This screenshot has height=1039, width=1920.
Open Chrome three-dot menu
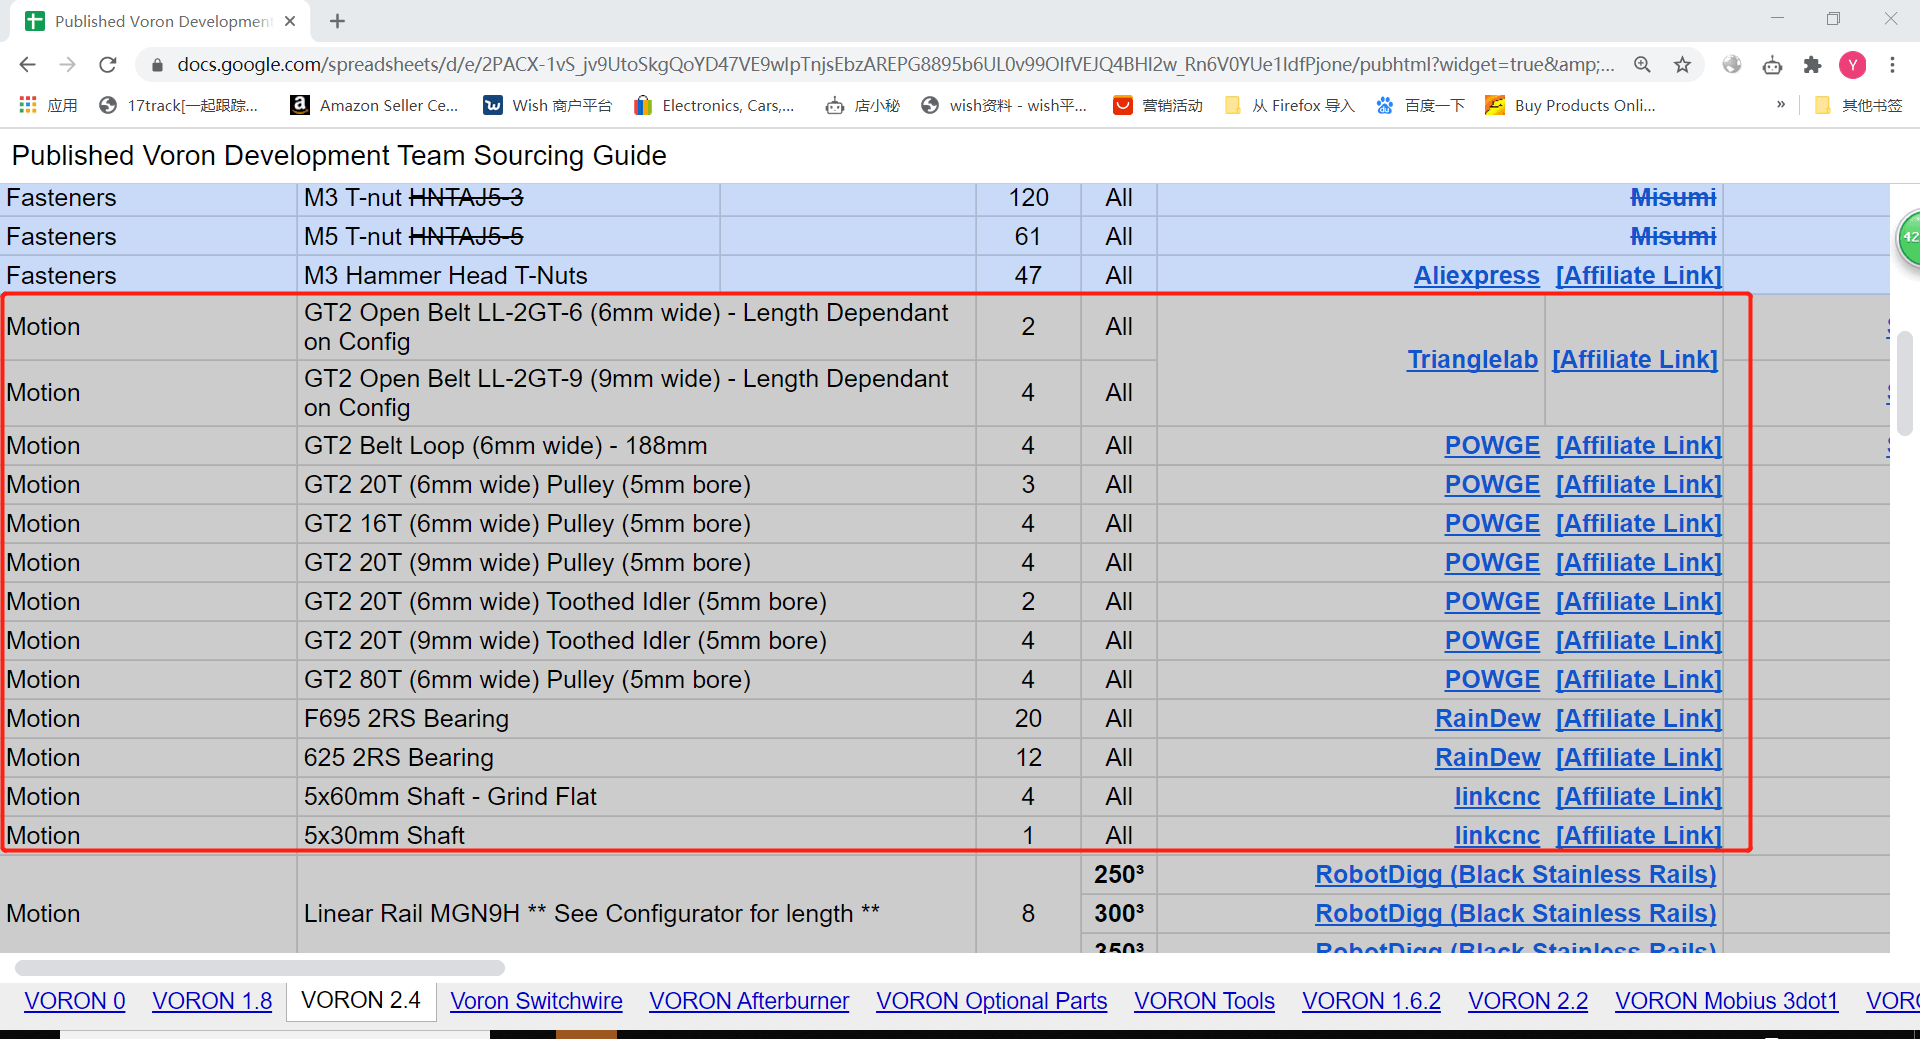coord(1892,65)
